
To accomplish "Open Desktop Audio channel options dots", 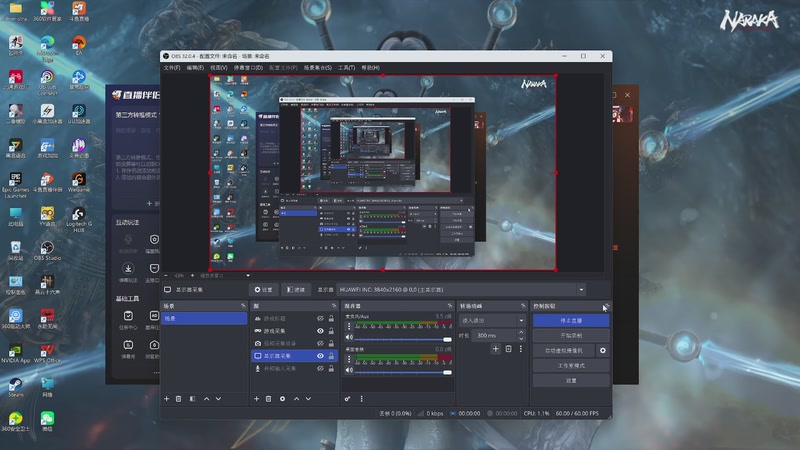I will (349, 359).
